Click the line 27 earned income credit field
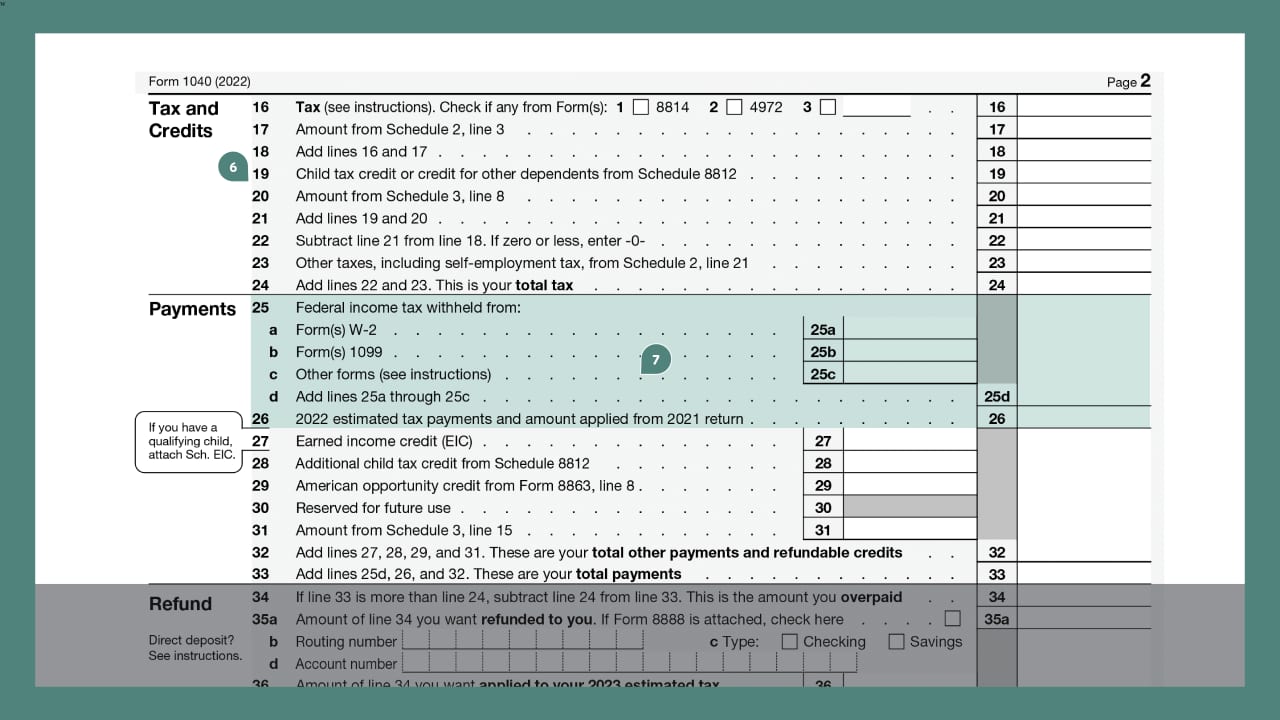The image size is (1280, 720). (x=910, y=441)
